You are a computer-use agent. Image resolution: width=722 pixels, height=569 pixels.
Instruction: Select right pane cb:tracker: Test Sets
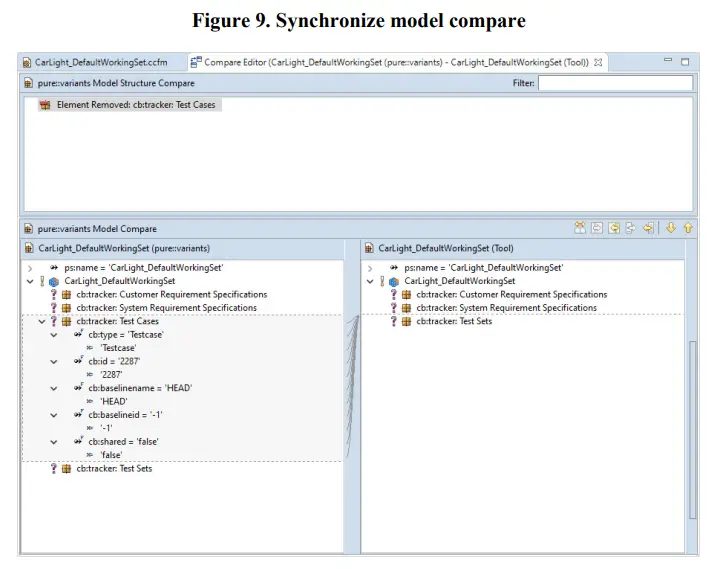[454, 321]
